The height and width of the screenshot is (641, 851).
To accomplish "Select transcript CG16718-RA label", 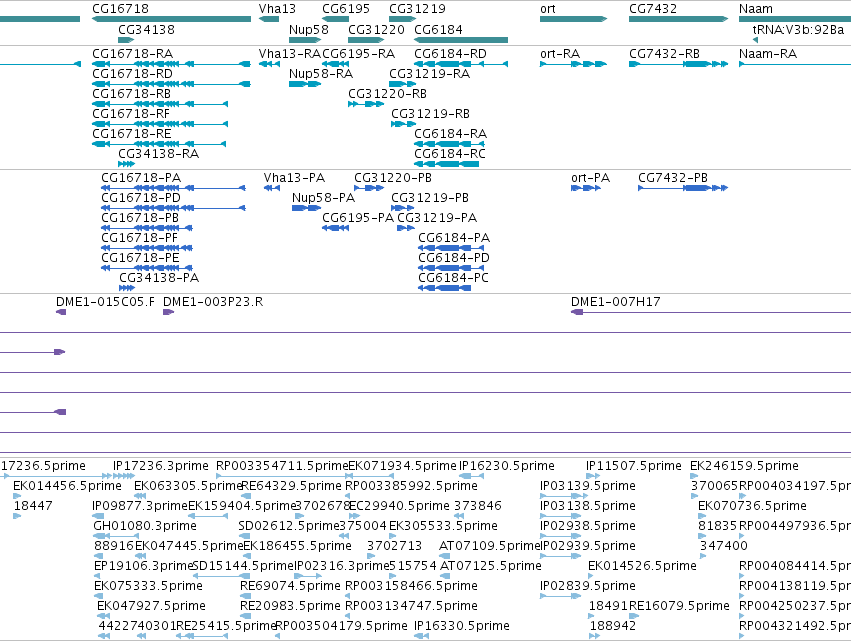I will pos(132,54).
